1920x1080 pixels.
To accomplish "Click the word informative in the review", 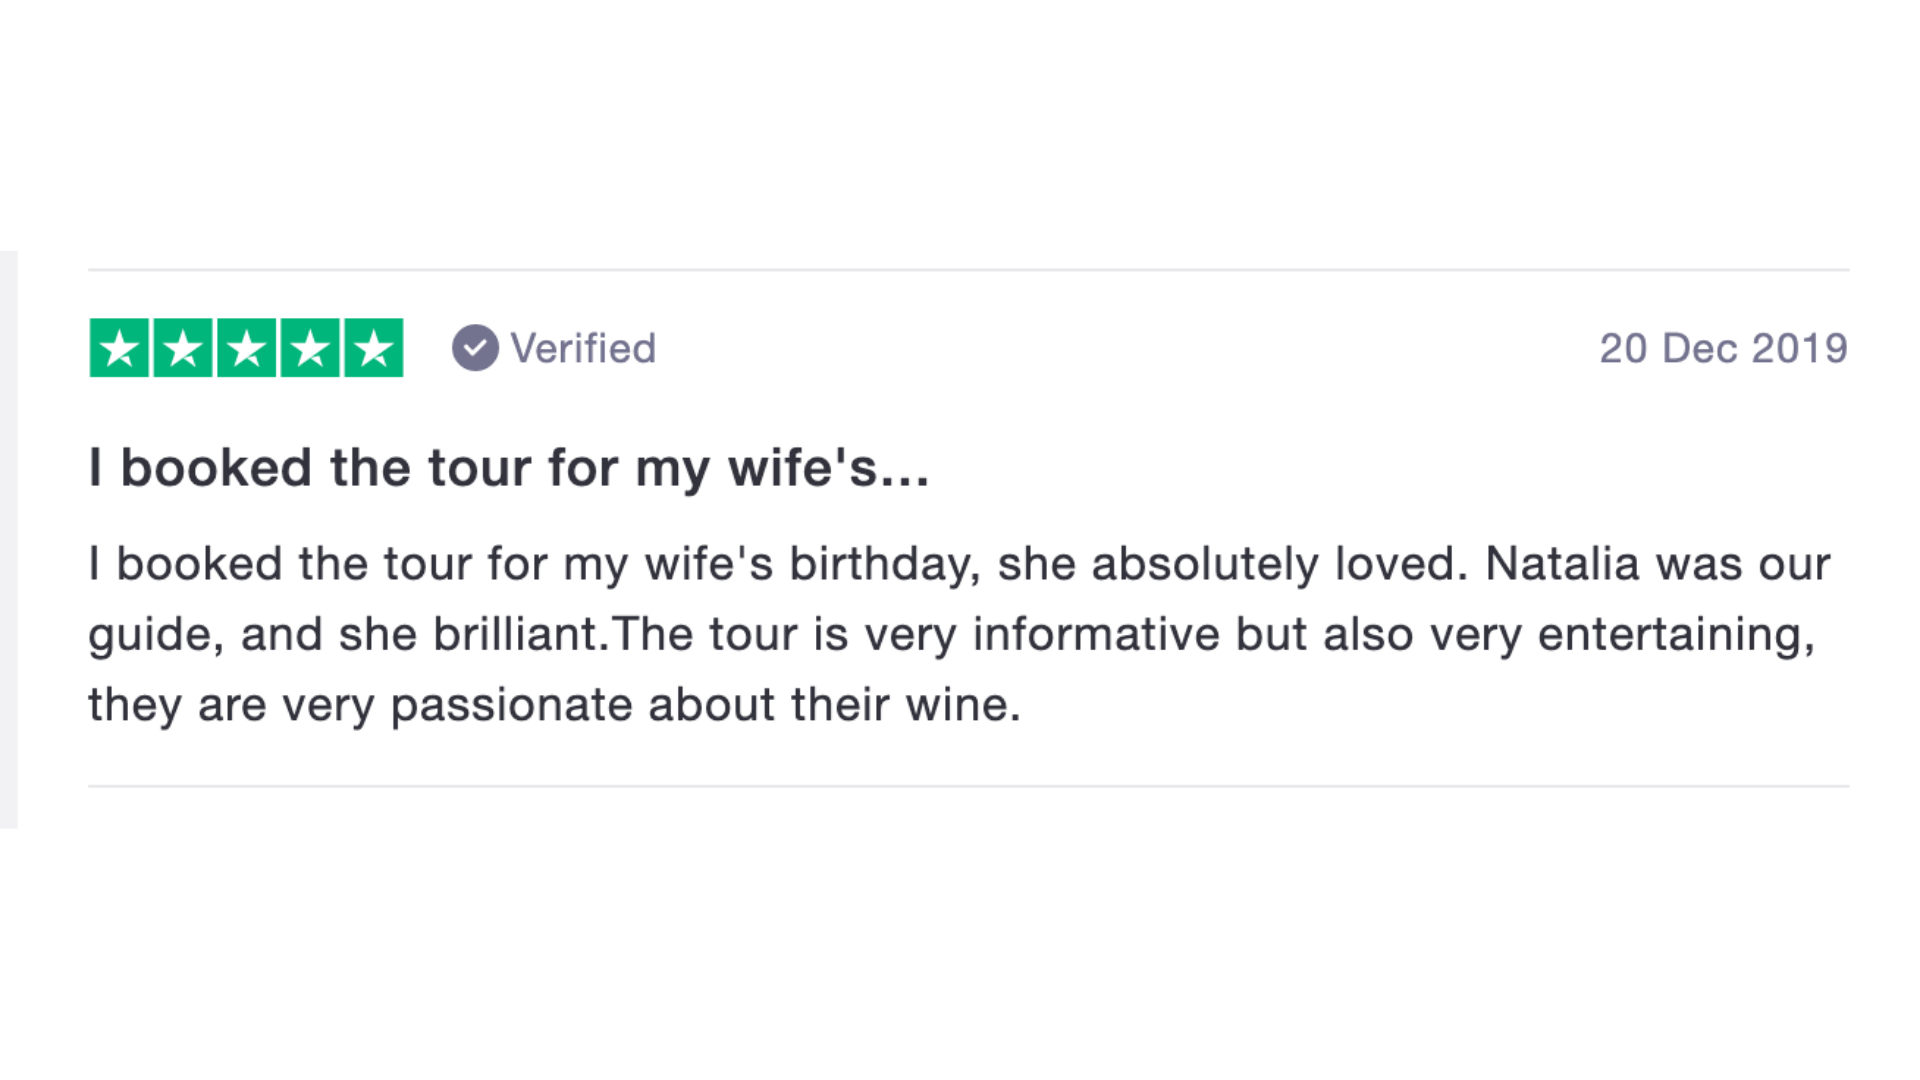I will [x=1096, y=634].
